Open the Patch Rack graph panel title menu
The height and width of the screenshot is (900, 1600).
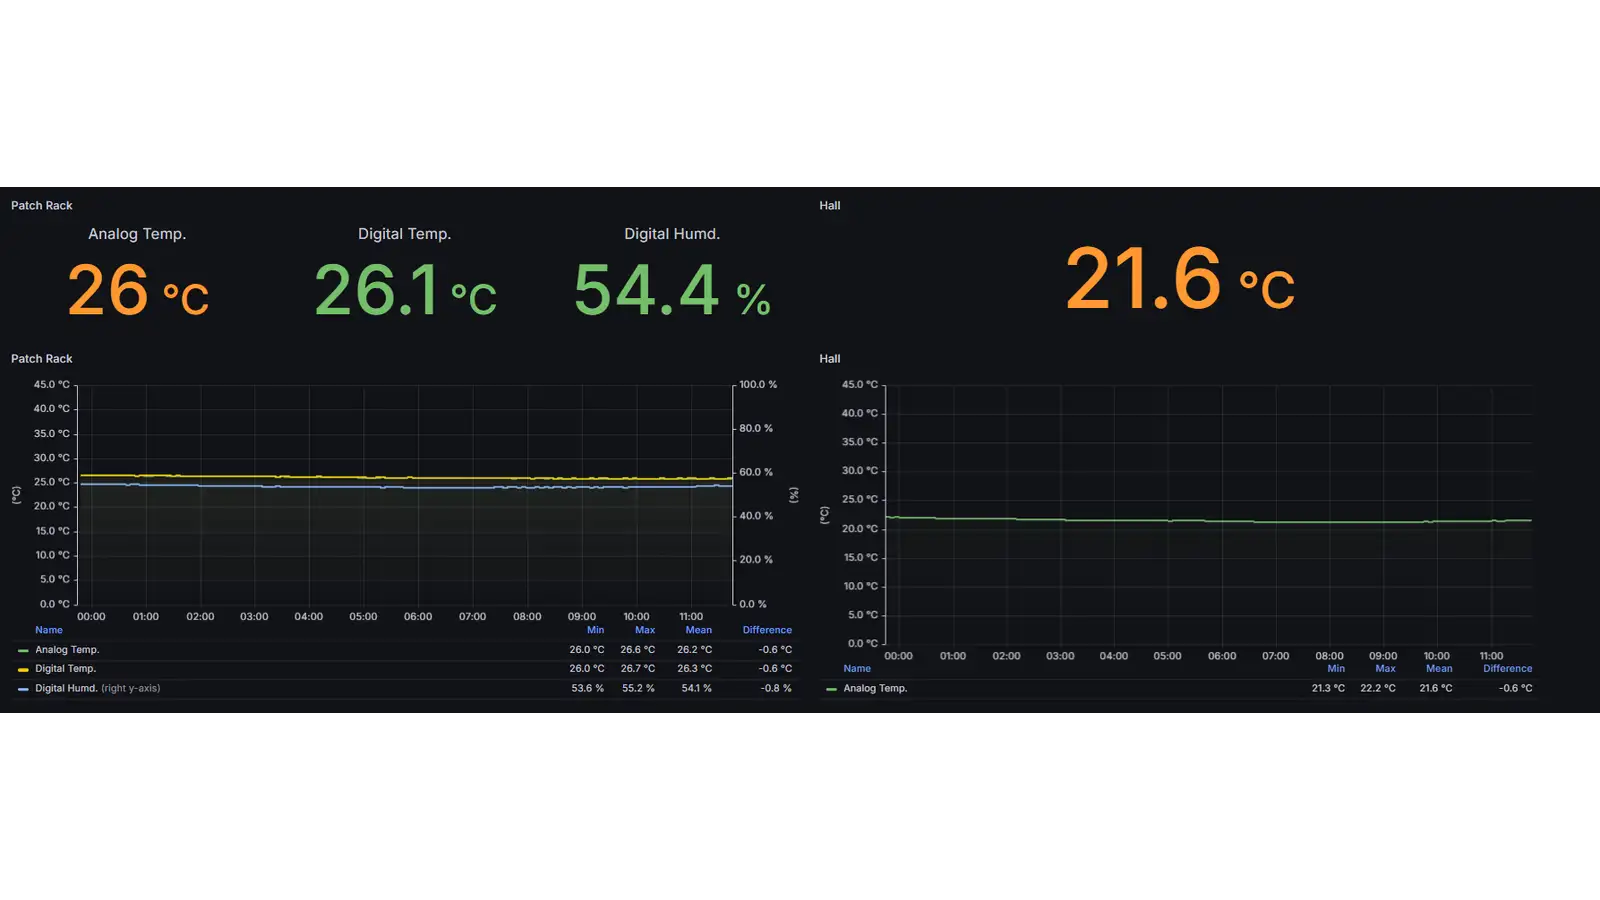tap(42, 359)
